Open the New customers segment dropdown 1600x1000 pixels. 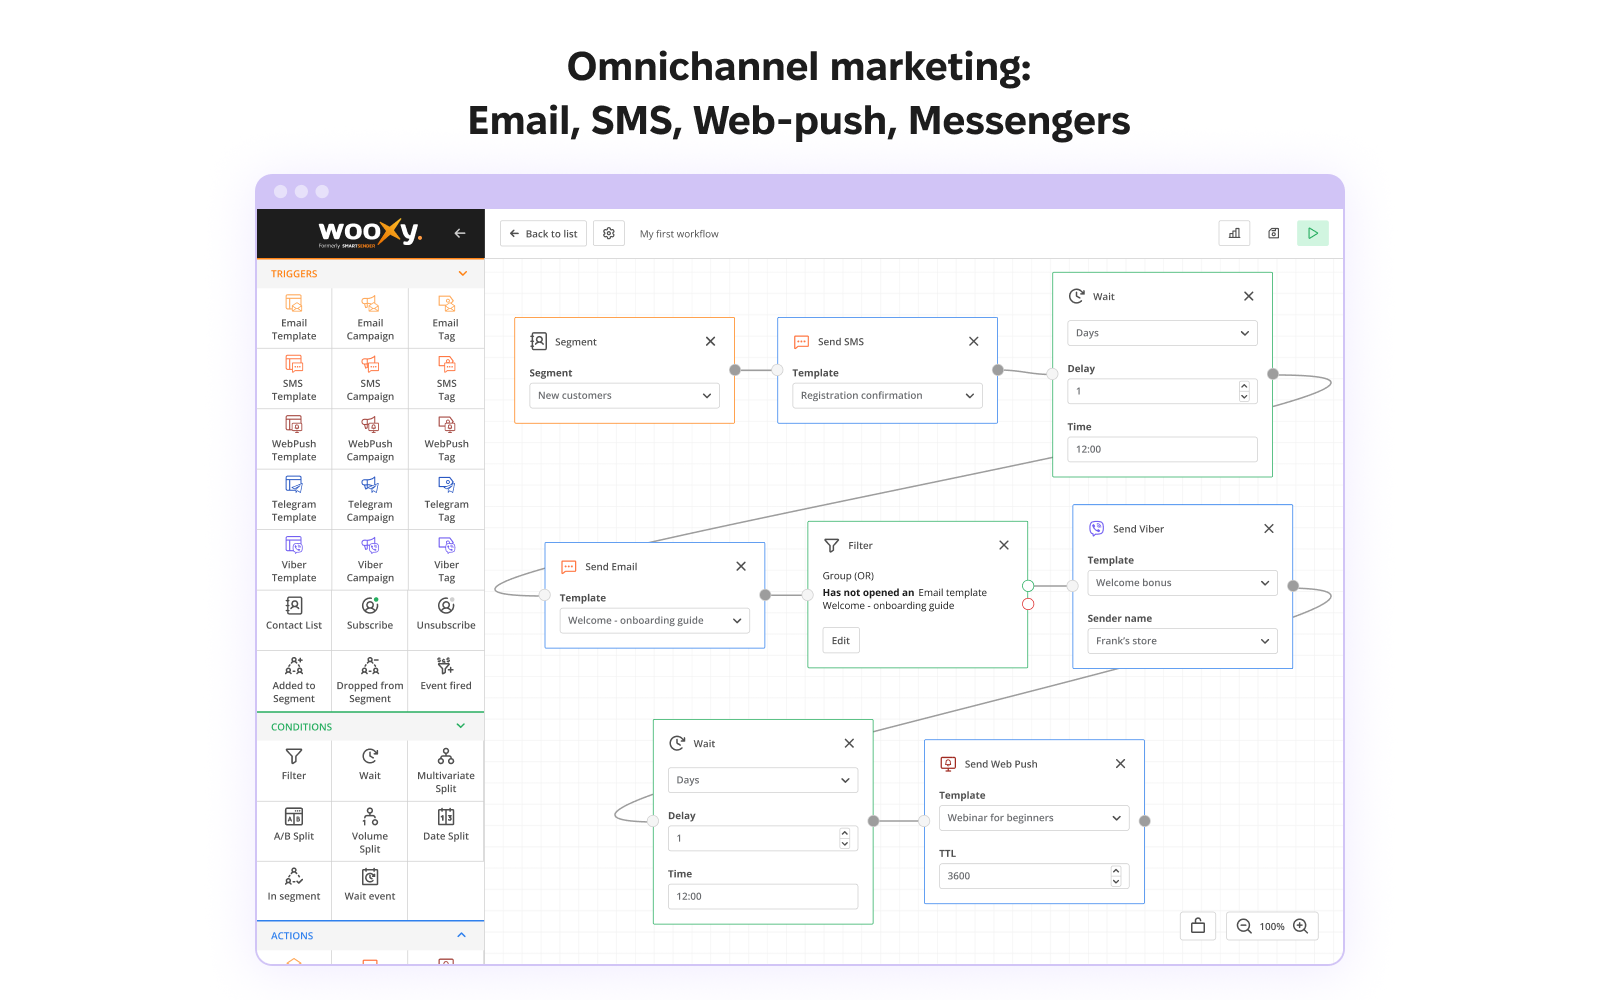coord(625,396)
